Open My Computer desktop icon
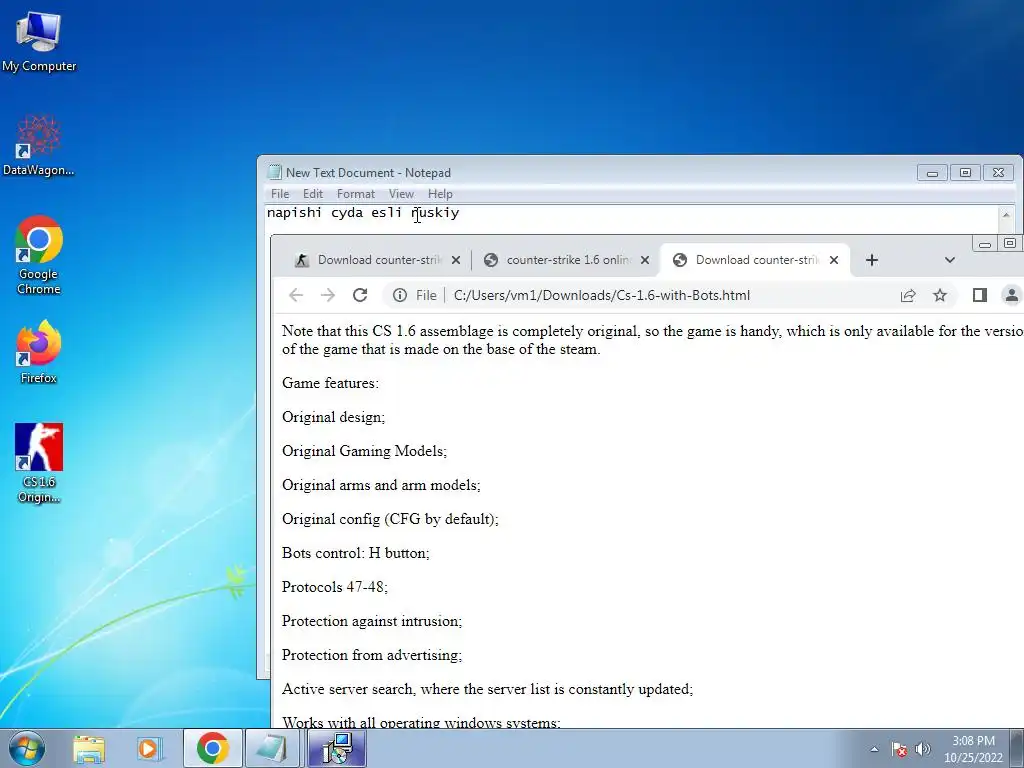The width and height of the screenshot is (1024, 768). (39, 41)
